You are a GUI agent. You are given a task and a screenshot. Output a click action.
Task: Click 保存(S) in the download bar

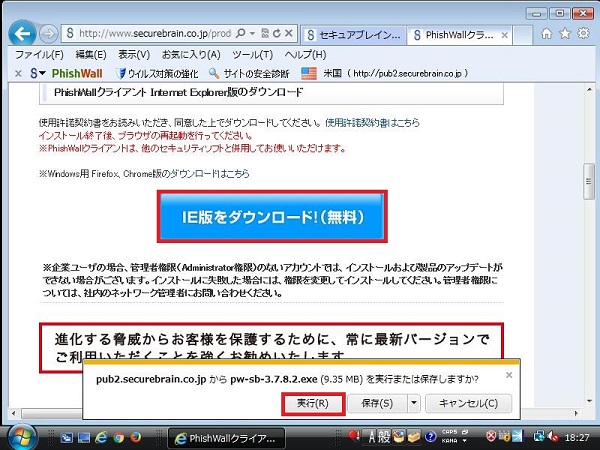[x=377, y=403]
